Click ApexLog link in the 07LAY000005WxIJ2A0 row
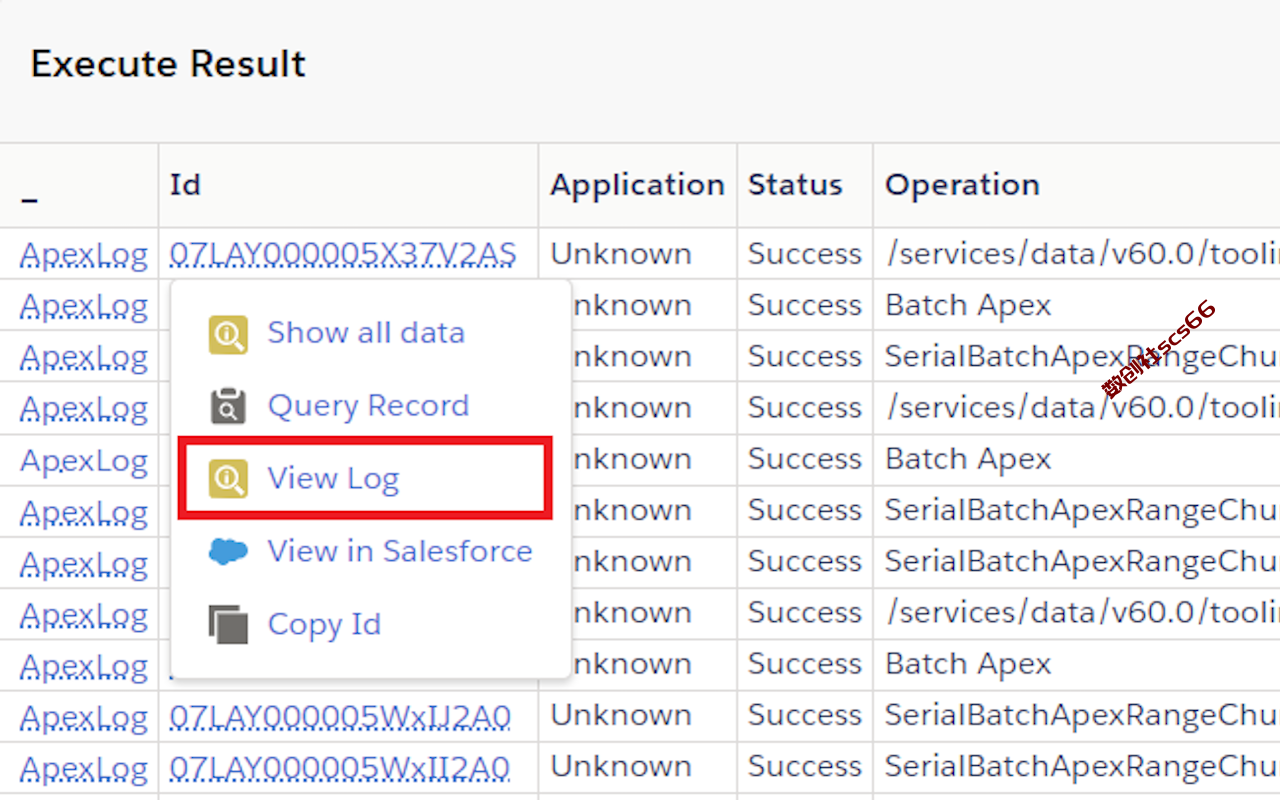Screen dimensions: 1280x800 tap(84, 716)
